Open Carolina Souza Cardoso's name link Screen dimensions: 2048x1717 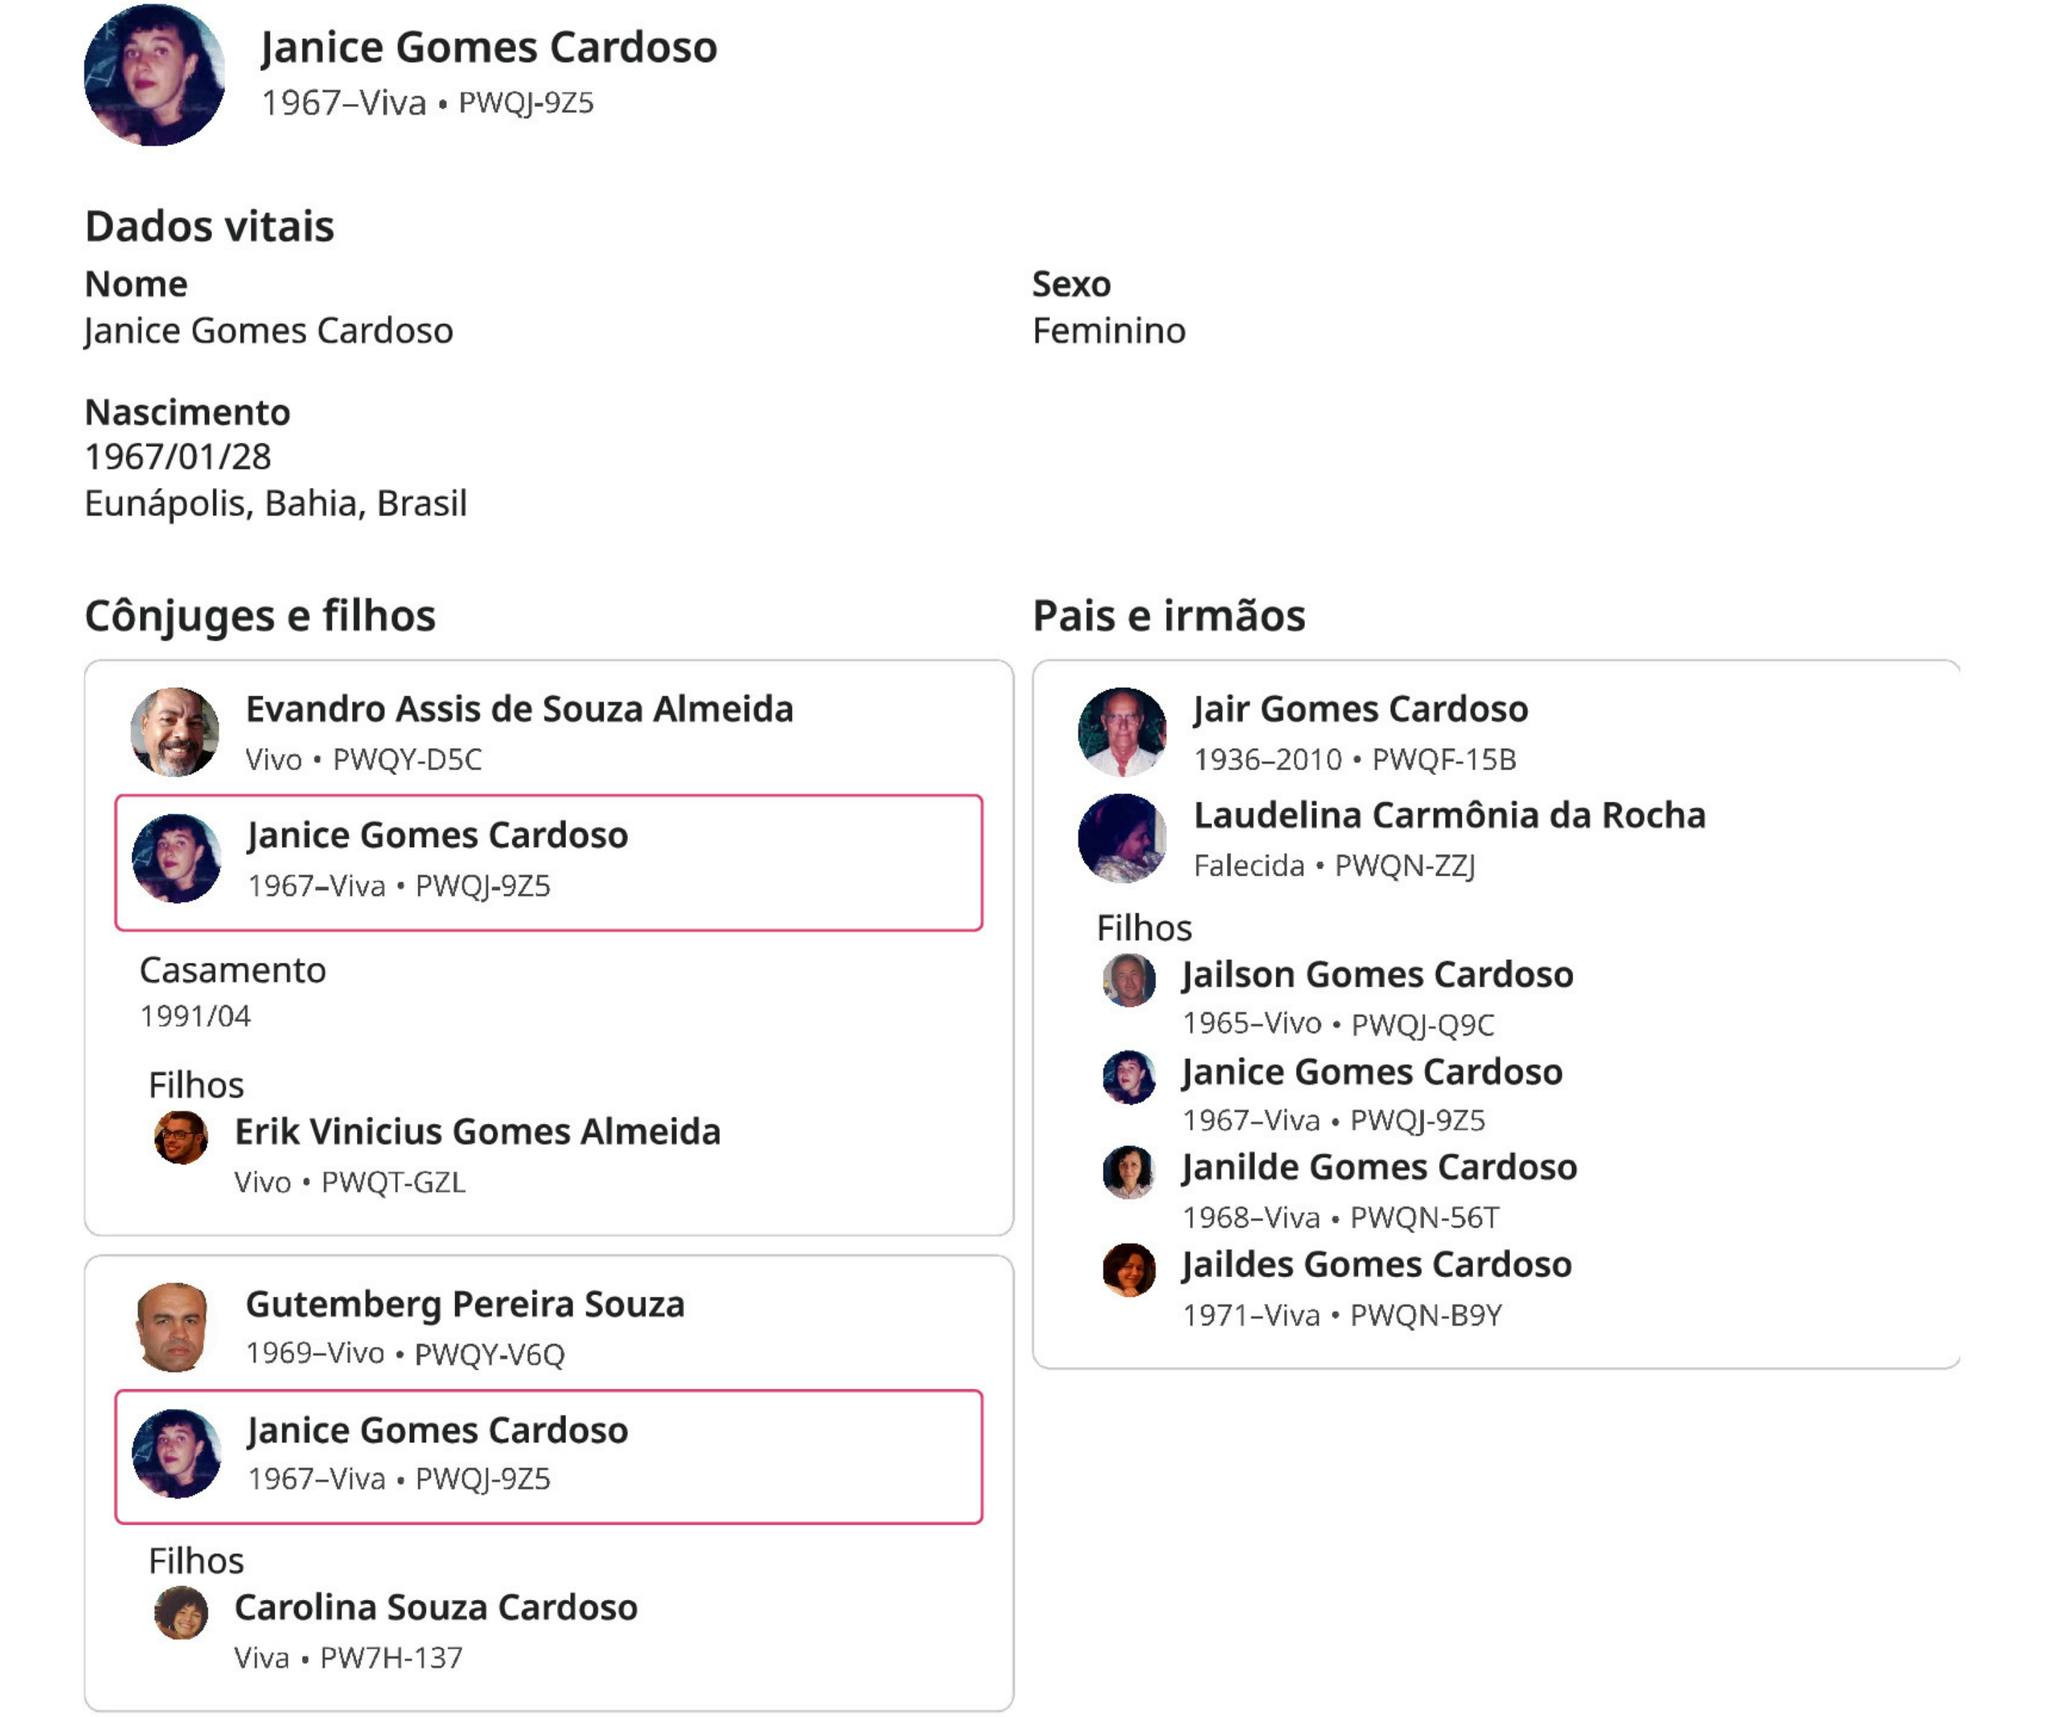pyautogui.click(x=436, y=1607)
